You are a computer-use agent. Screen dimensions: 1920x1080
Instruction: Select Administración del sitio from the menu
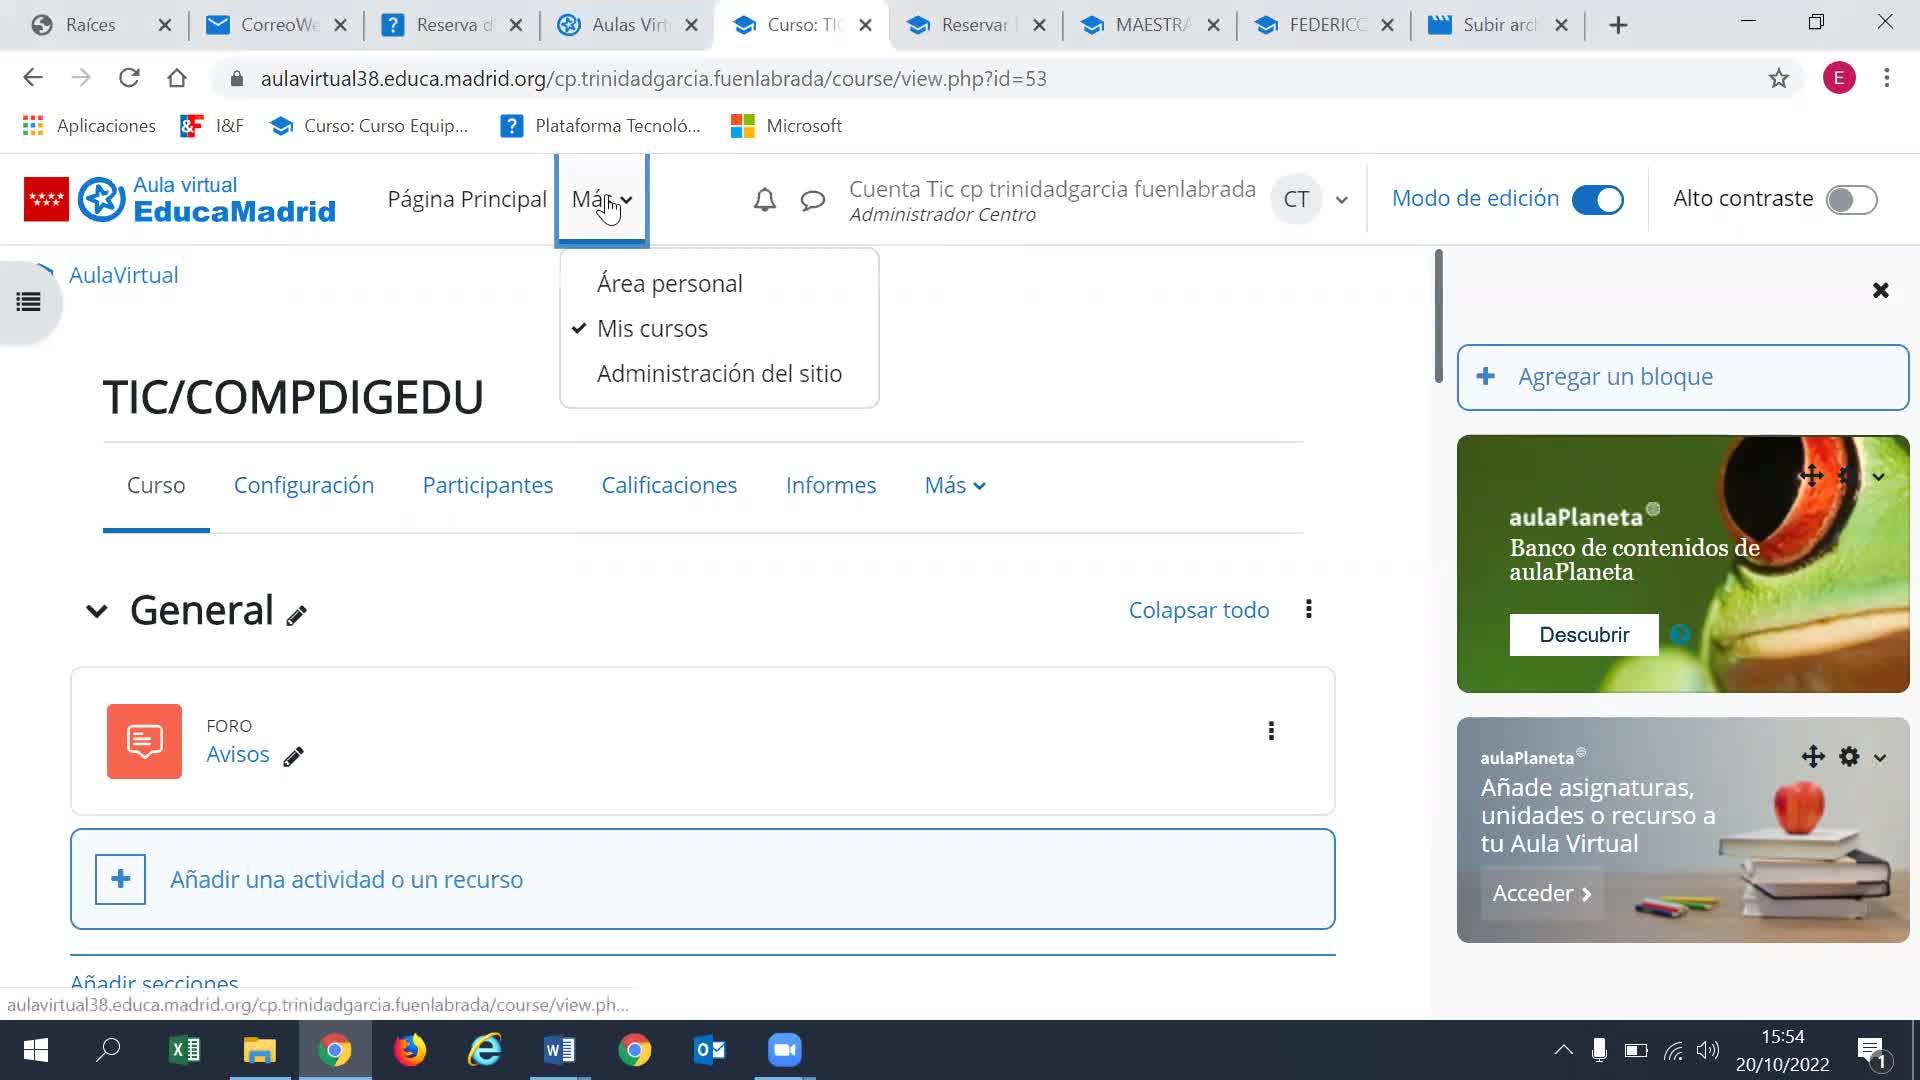pos(719,373)
